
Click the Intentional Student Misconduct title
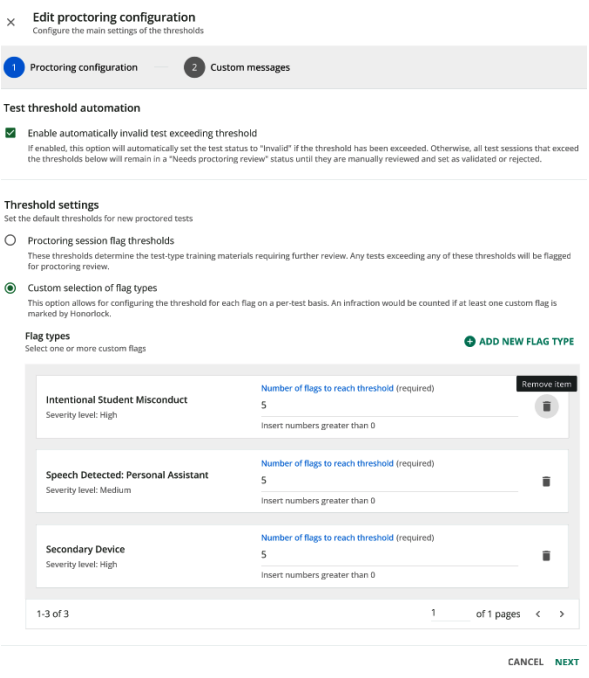116,400
